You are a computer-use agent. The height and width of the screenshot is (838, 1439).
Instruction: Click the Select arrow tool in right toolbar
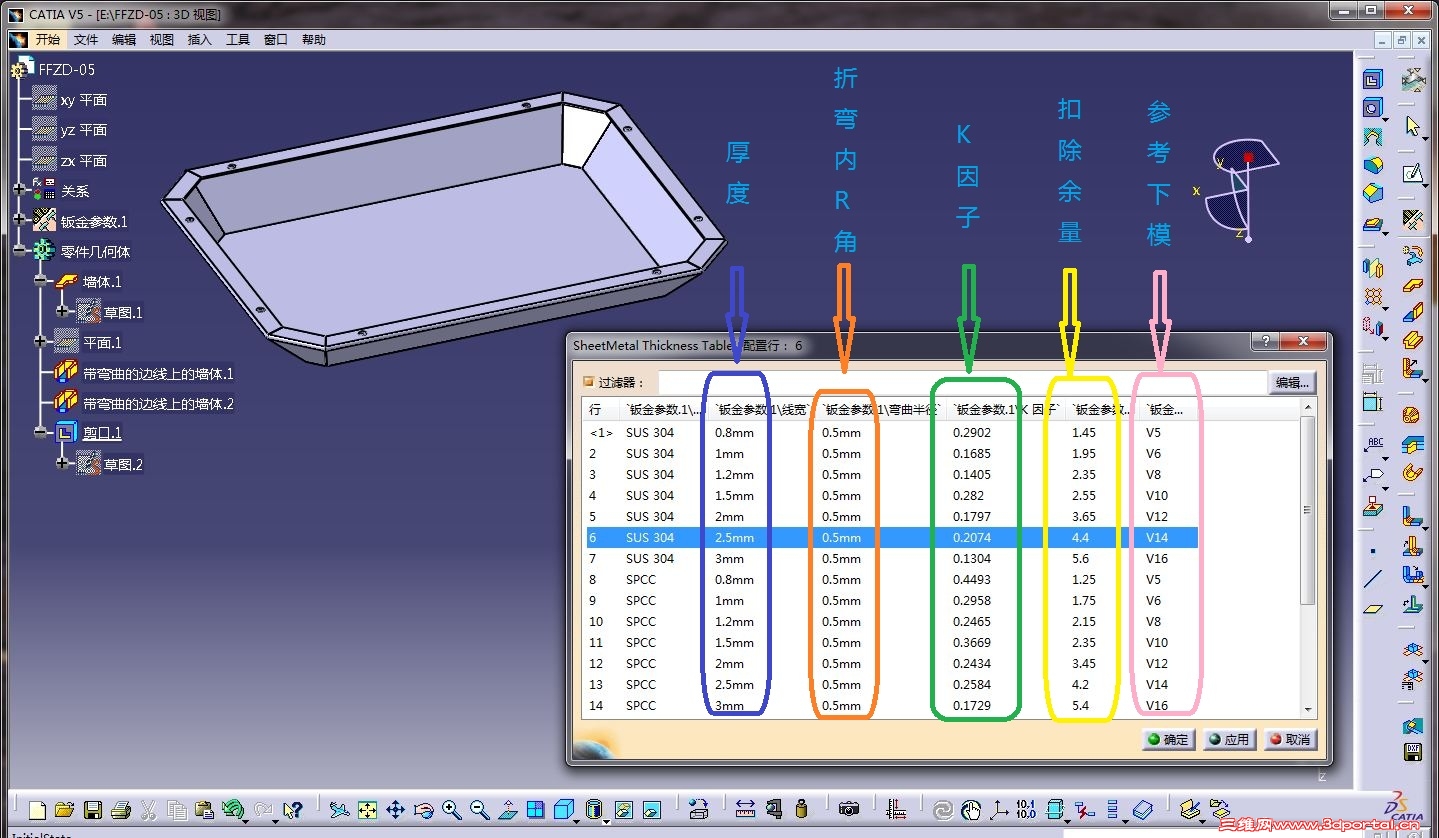1412,126
